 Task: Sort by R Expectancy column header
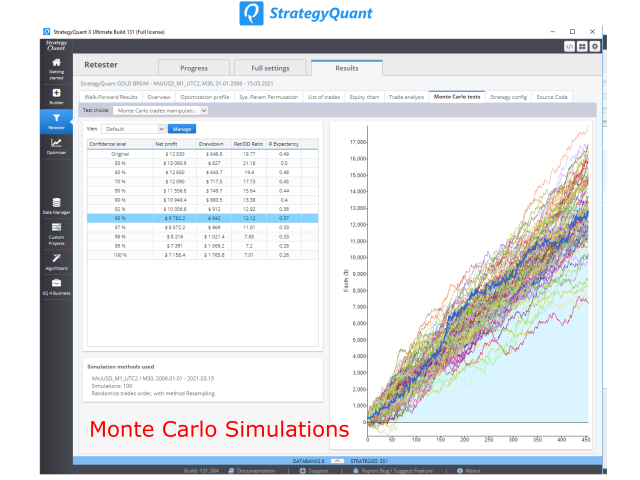click(x=284, y=144)
